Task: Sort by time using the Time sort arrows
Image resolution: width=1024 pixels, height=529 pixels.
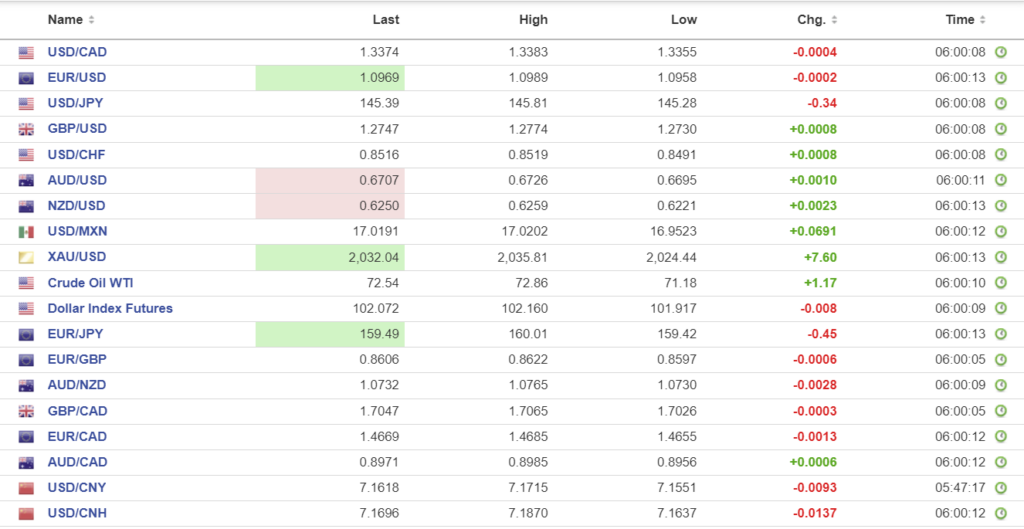Action: click(983, 20)
